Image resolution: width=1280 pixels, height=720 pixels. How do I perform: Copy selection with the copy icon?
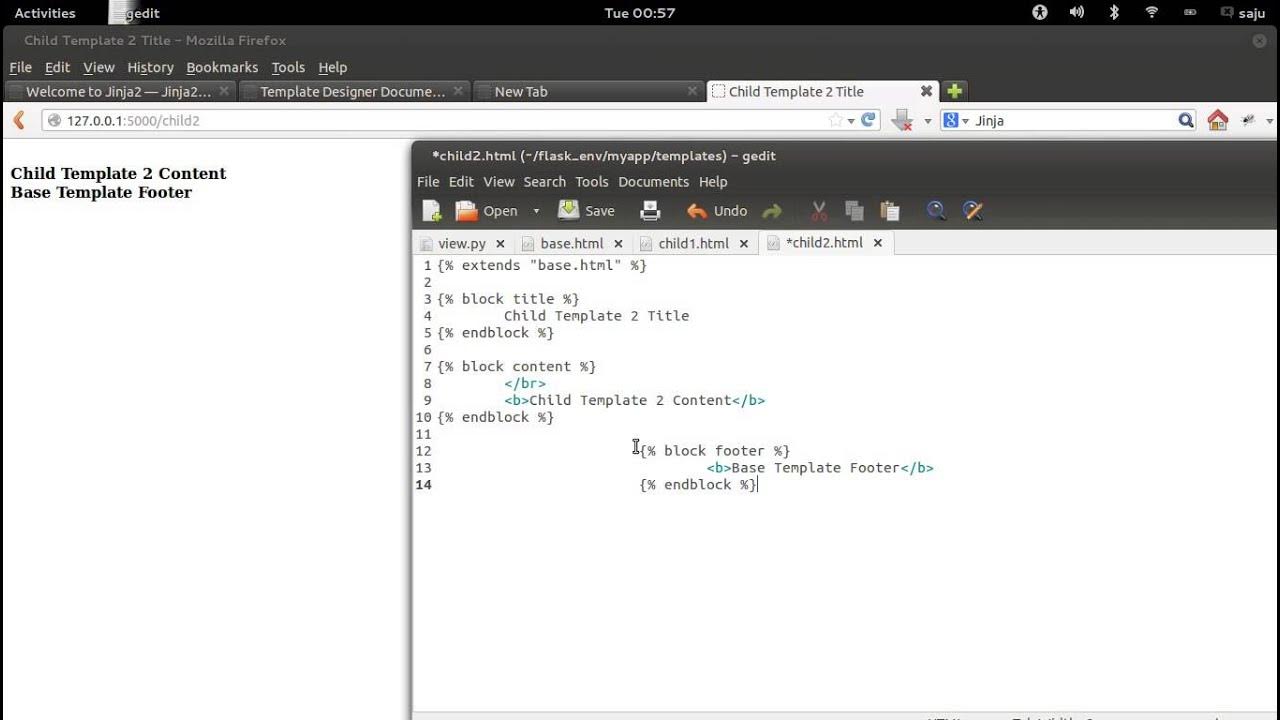pos(854,211)
